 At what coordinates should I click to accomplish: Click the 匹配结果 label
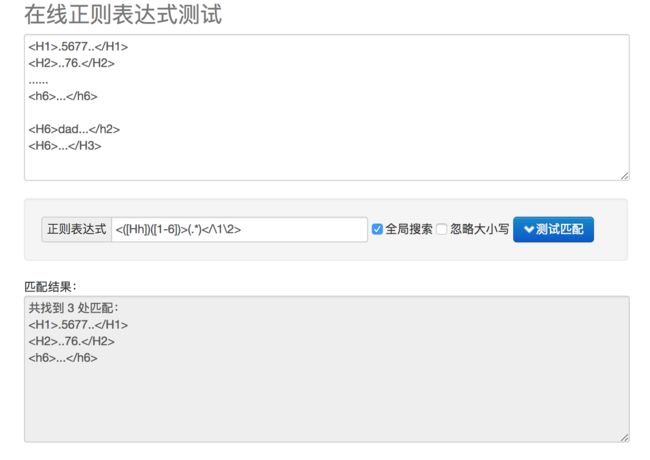pyautogui.click(x=50, y=287)
